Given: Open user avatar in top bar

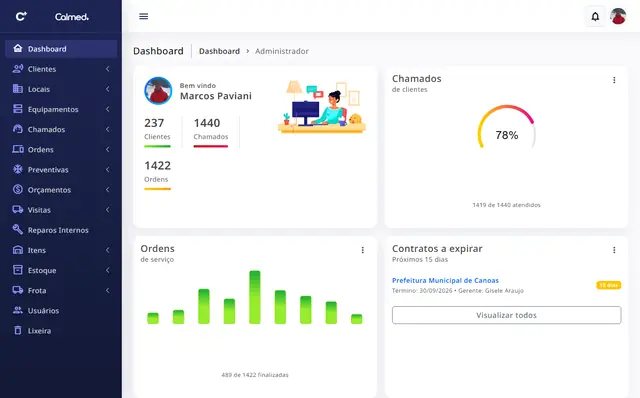Looking at the screenshot, I should 618,16.
